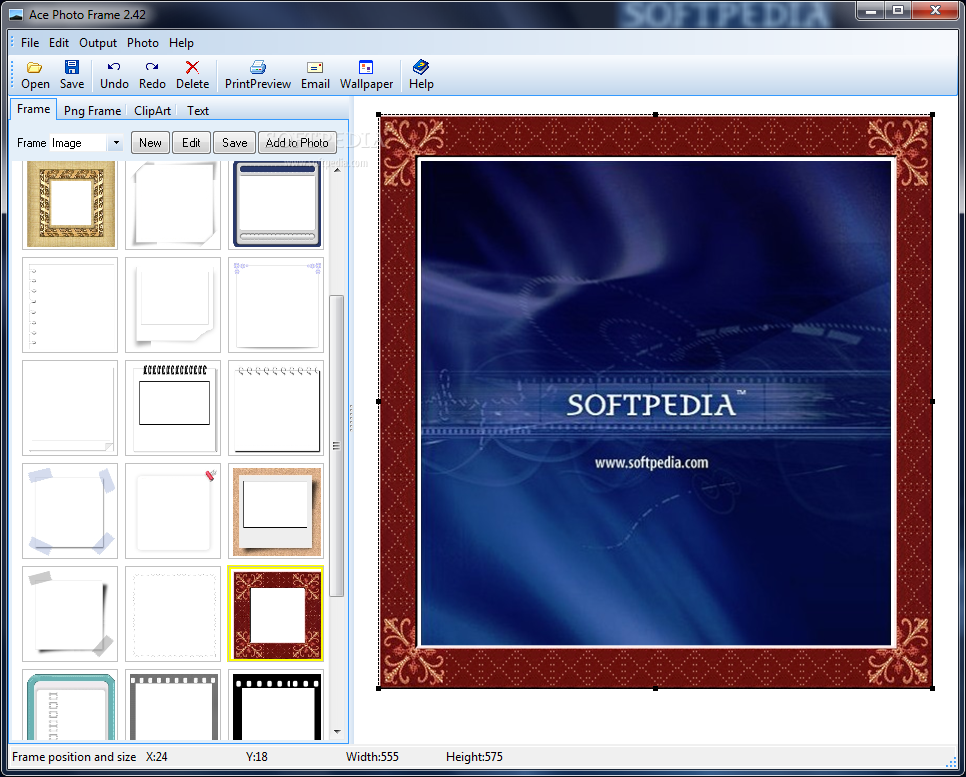The width and height of the screenshot is (966, 777).
Task: Select the dotted-edge stamp frame thumbnail
Action: click(x=173, y=614)
